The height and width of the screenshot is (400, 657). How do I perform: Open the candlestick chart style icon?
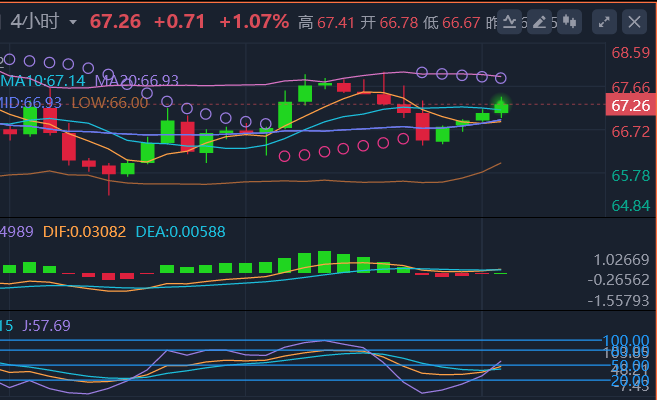click(x=569, y=21)
